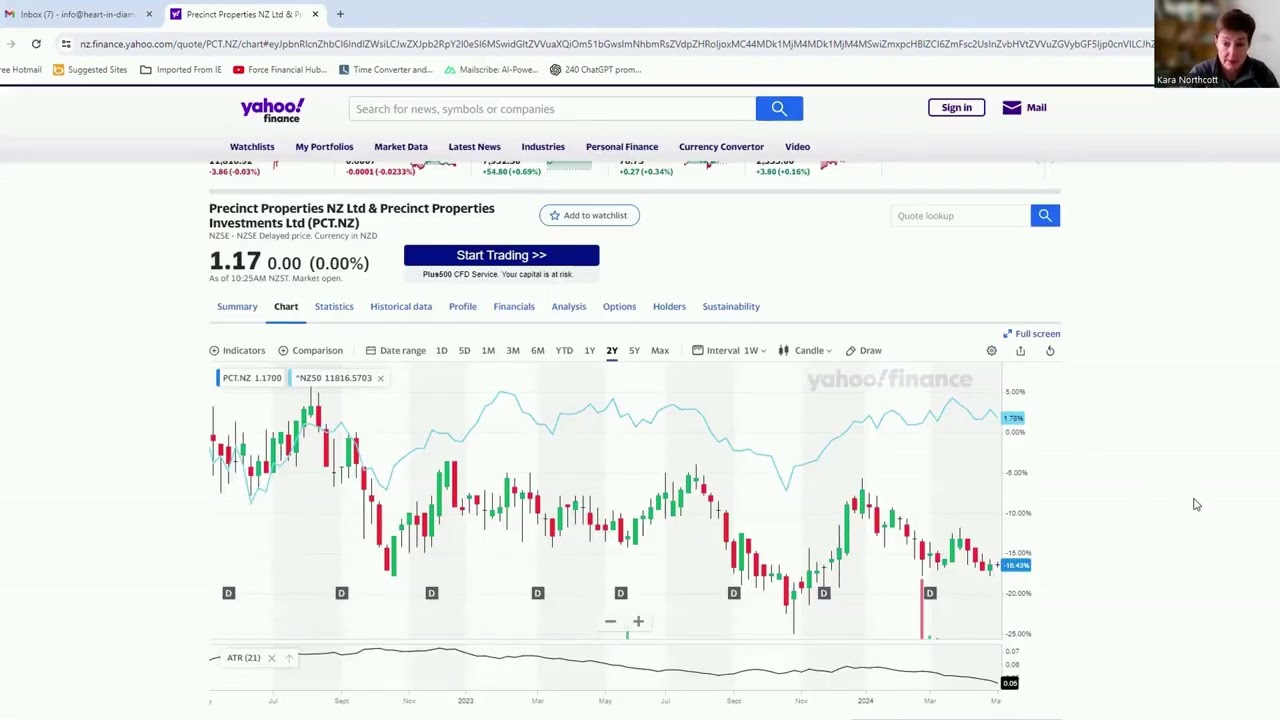Select the YTD range

point(564,351)
